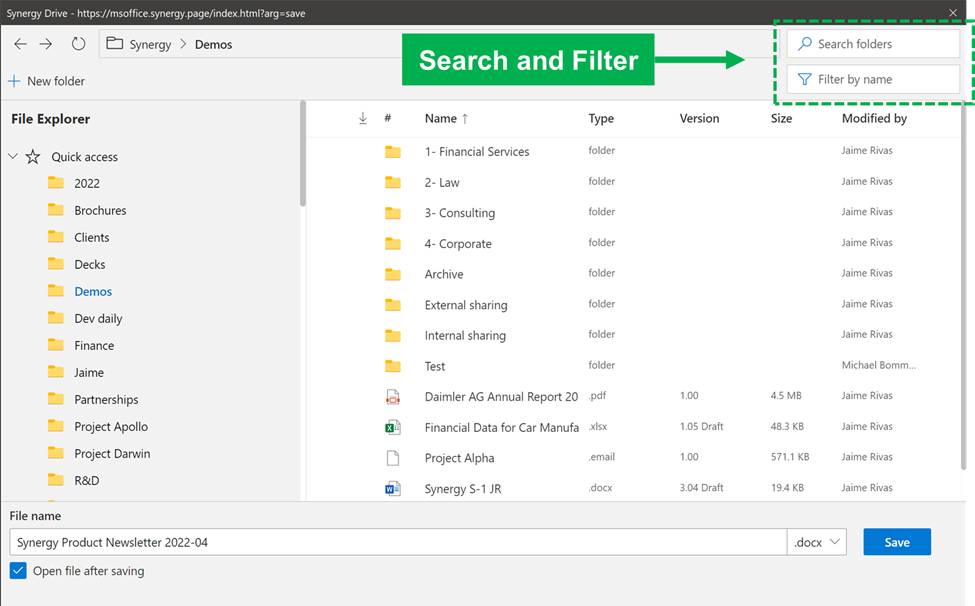Click the file list vertical scrollbar

[964, 286]
